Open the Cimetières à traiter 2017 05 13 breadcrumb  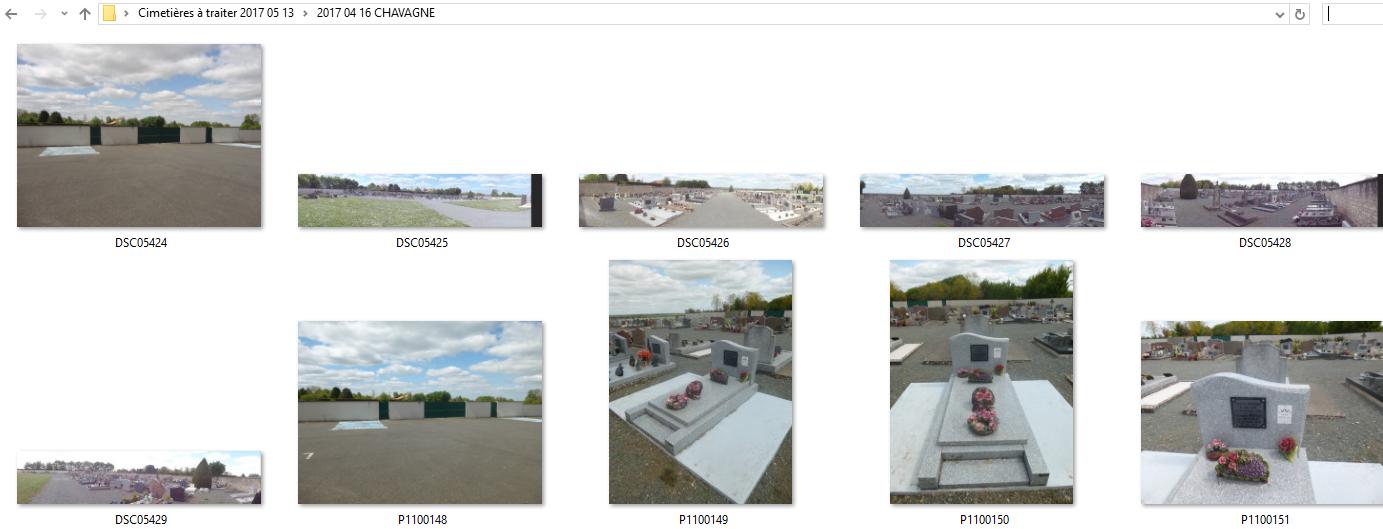216,14
